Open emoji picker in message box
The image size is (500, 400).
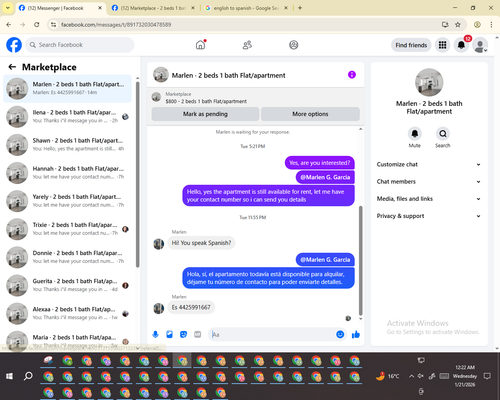[340, 334]
